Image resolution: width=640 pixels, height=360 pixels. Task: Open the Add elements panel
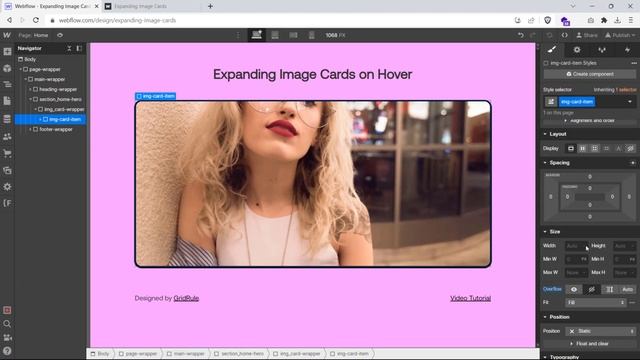pyautogui.click(x=7, y=51)
